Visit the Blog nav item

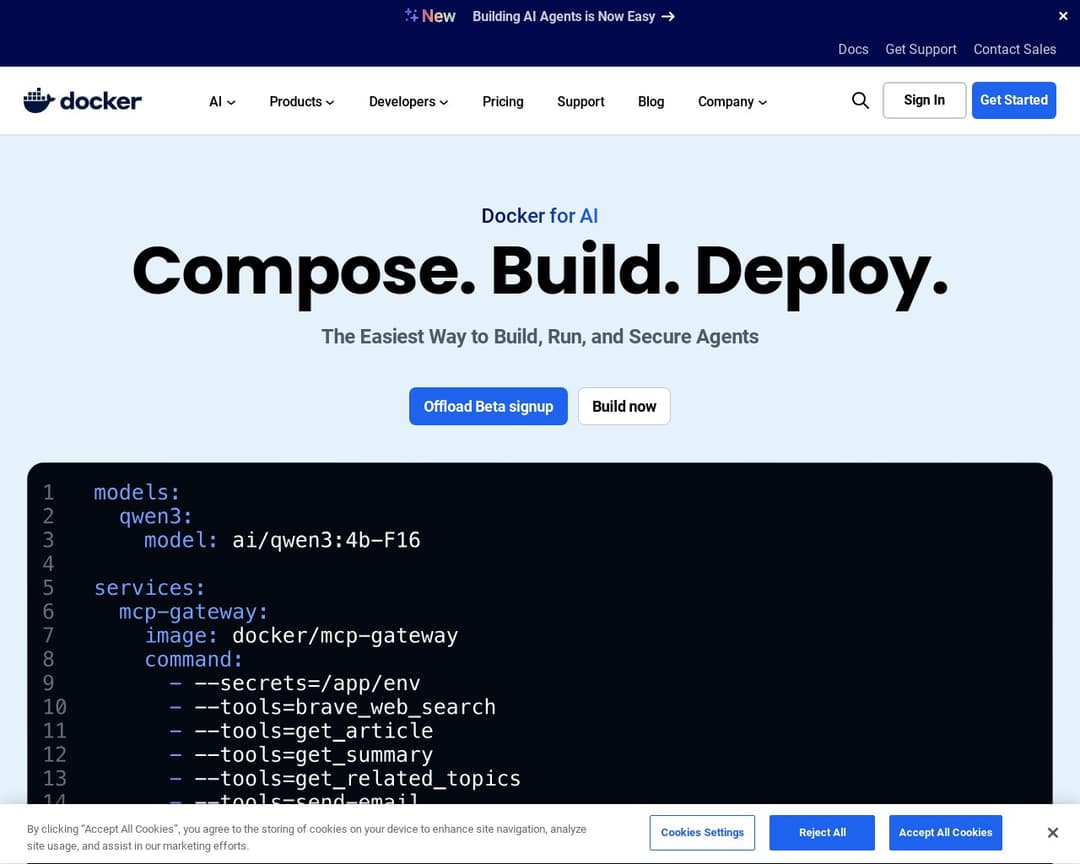651,101
